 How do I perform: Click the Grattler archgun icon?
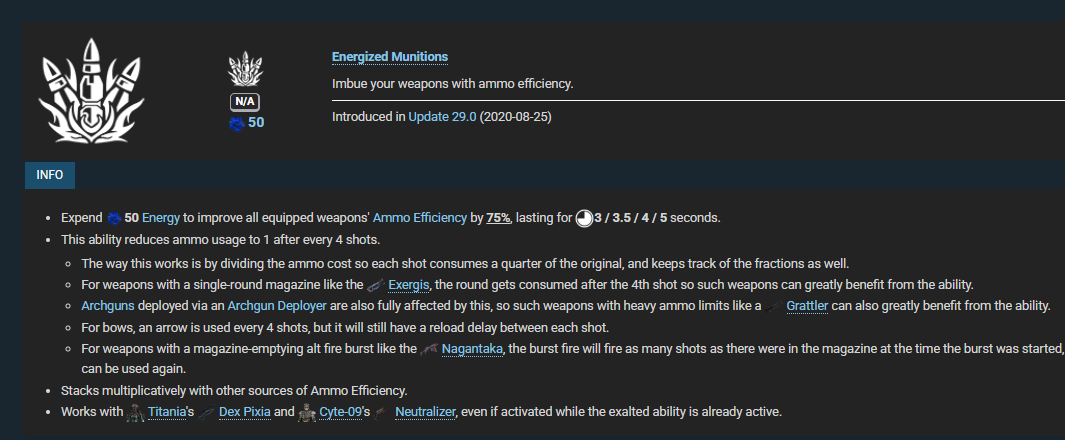pyautogui.click(x=774, y=306)
